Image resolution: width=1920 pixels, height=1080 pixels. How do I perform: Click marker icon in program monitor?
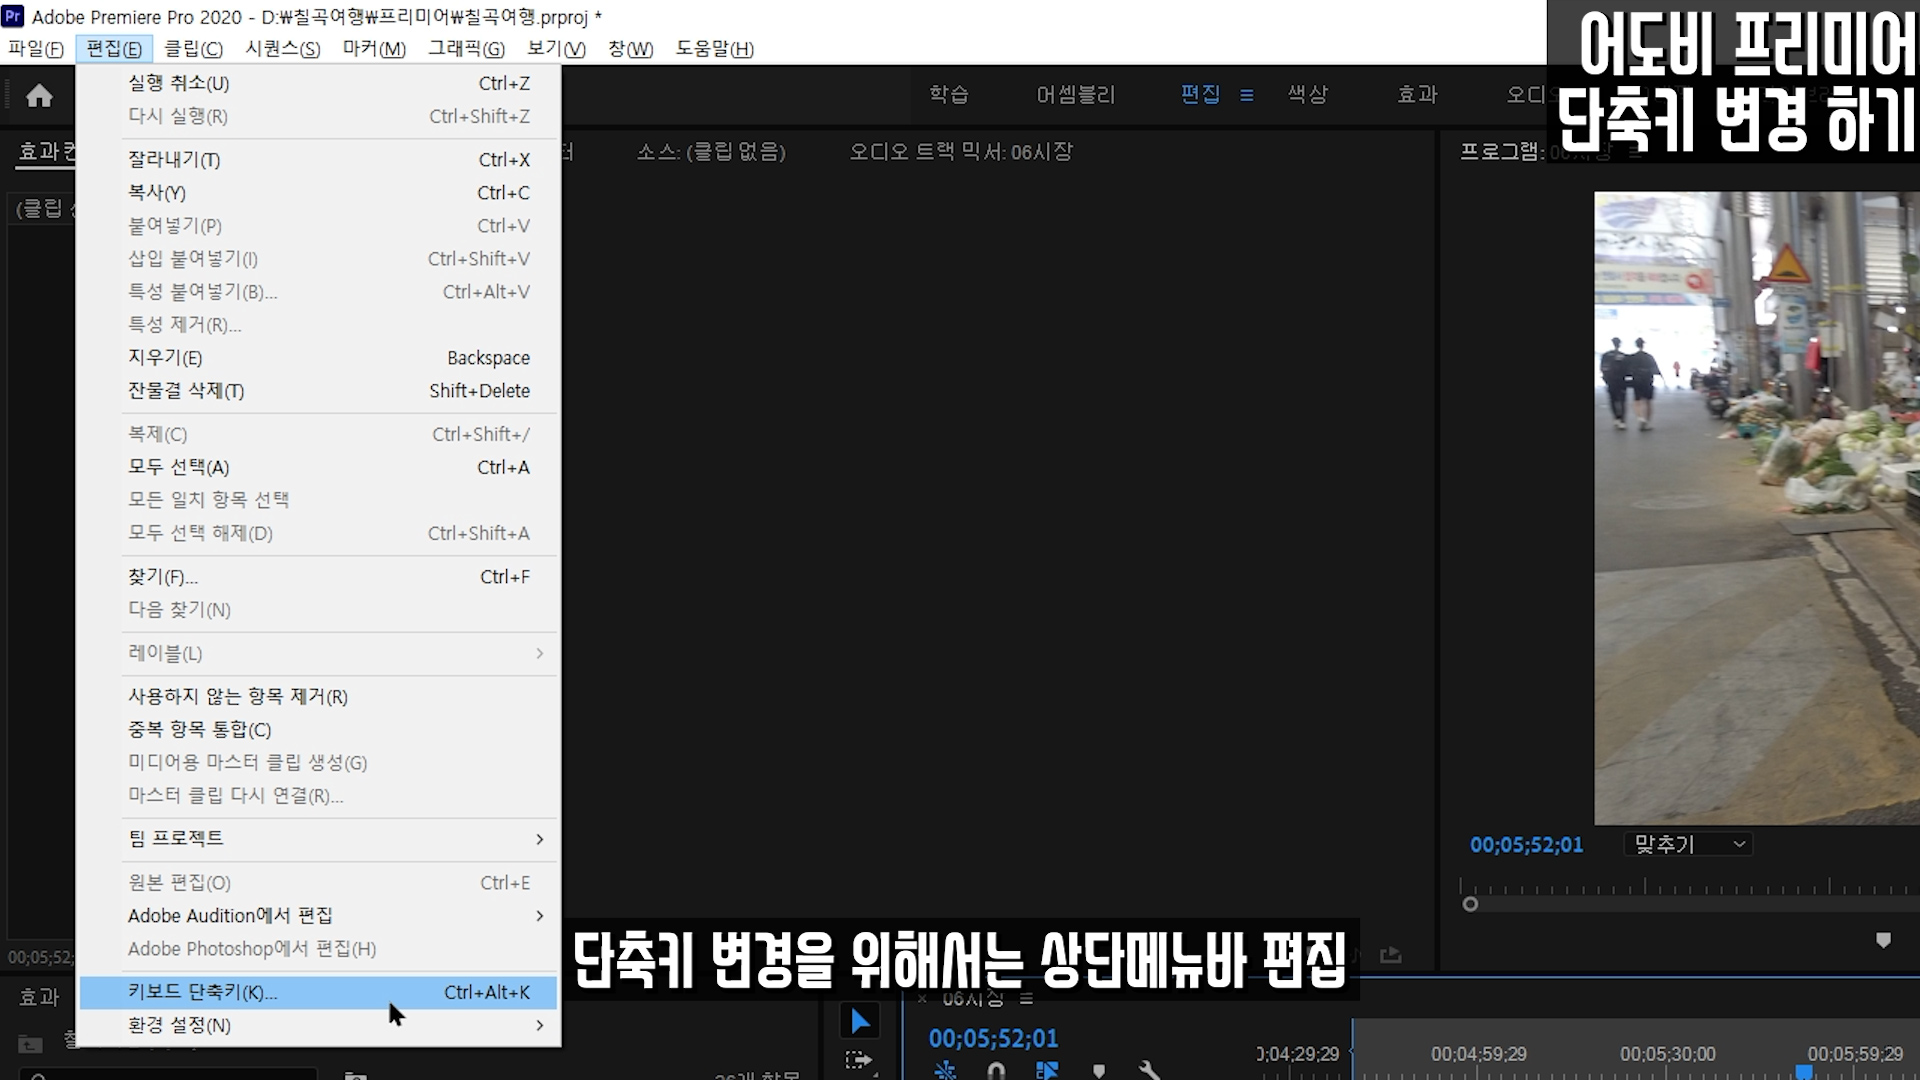pos(1883,940)
